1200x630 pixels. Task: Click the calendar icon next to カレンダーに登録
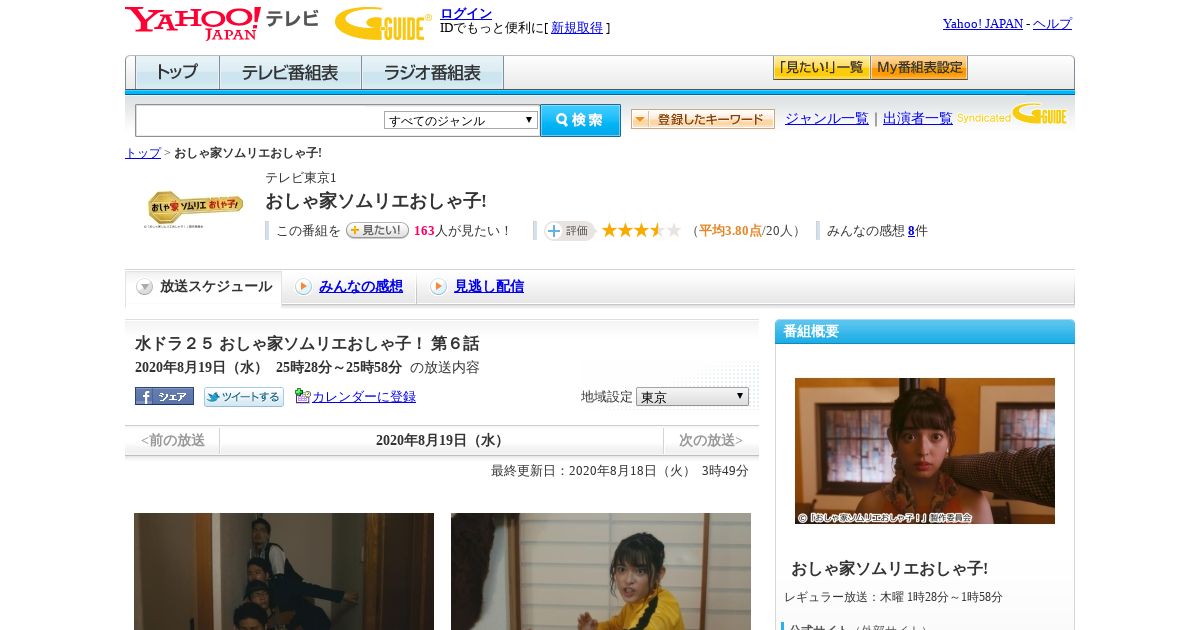click(302, 396)
